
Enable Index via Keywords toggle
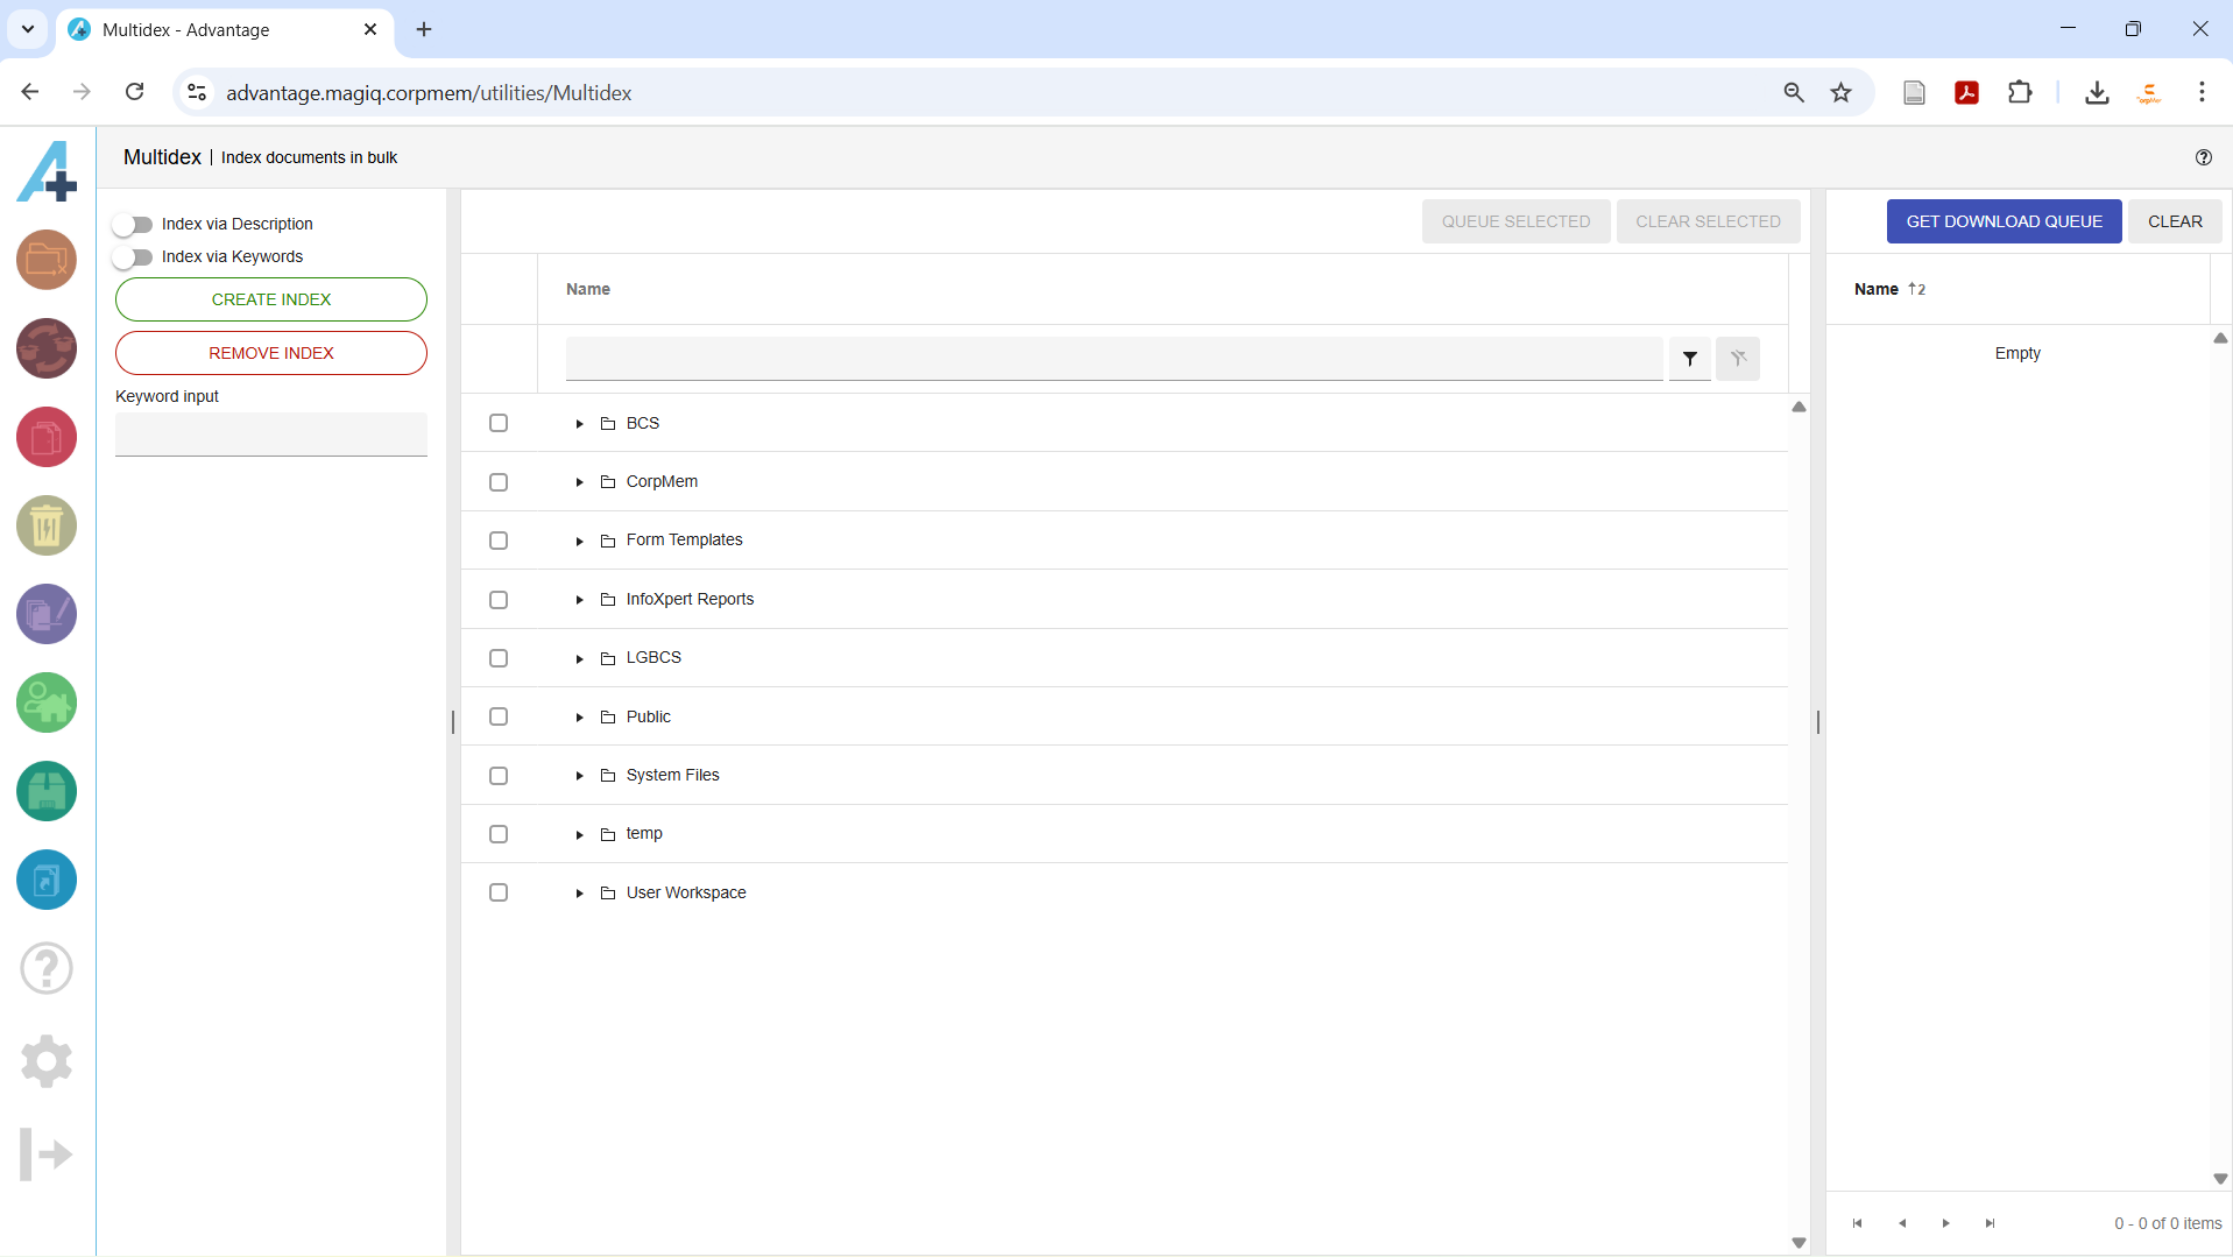(132, 257)
